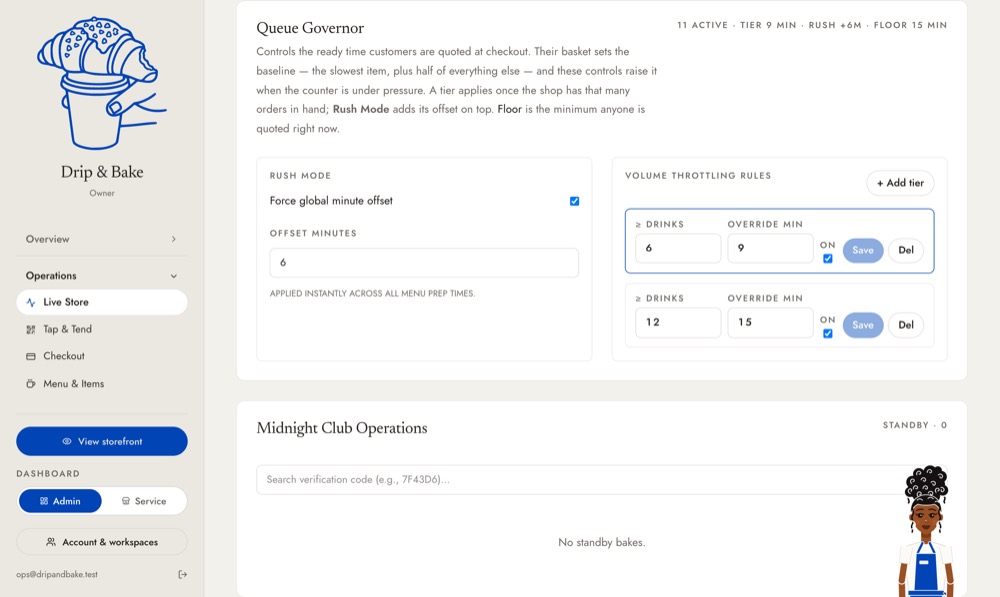Click the Volume Throttling Rules label
This screenshot has height=597, width=1000.
698,176
